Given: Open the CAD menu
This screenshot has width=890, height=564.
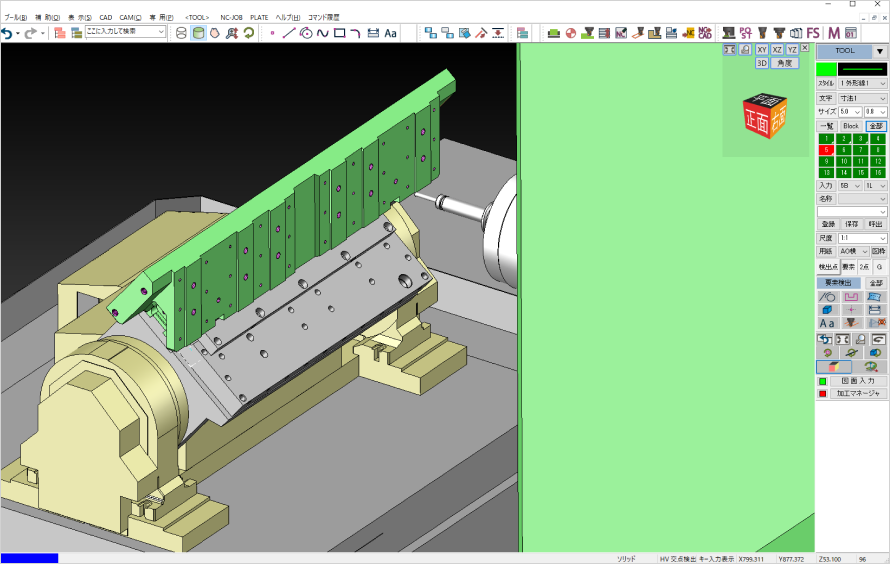Looking at the screenshot, I should pyautogui.click(x=105, y=18).
